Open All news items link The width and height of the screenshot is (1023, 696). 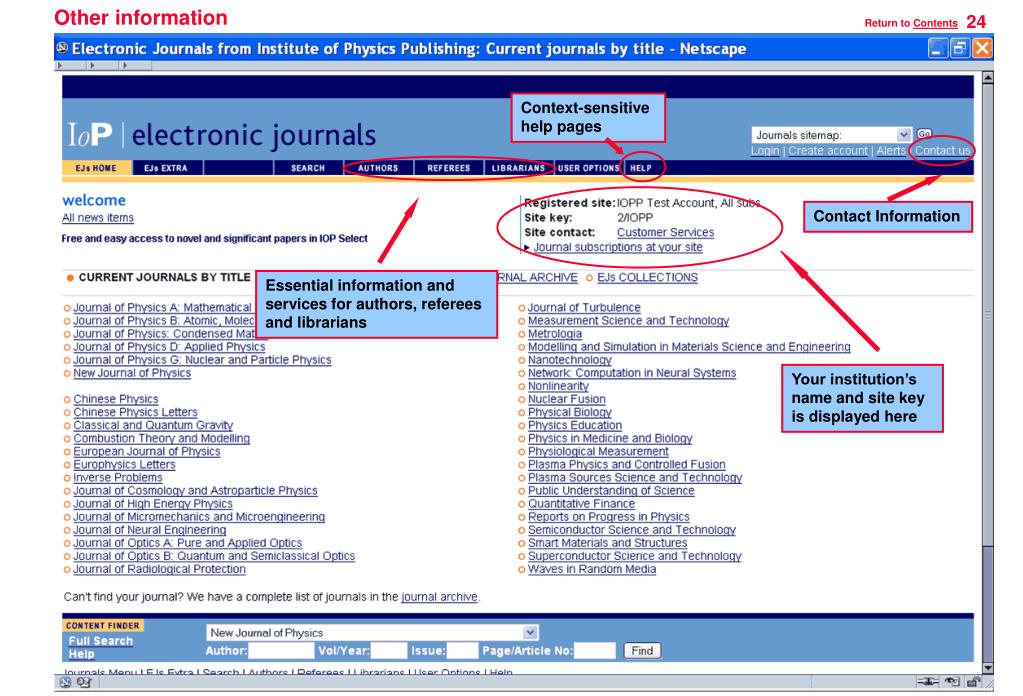[x=98, y=218]
